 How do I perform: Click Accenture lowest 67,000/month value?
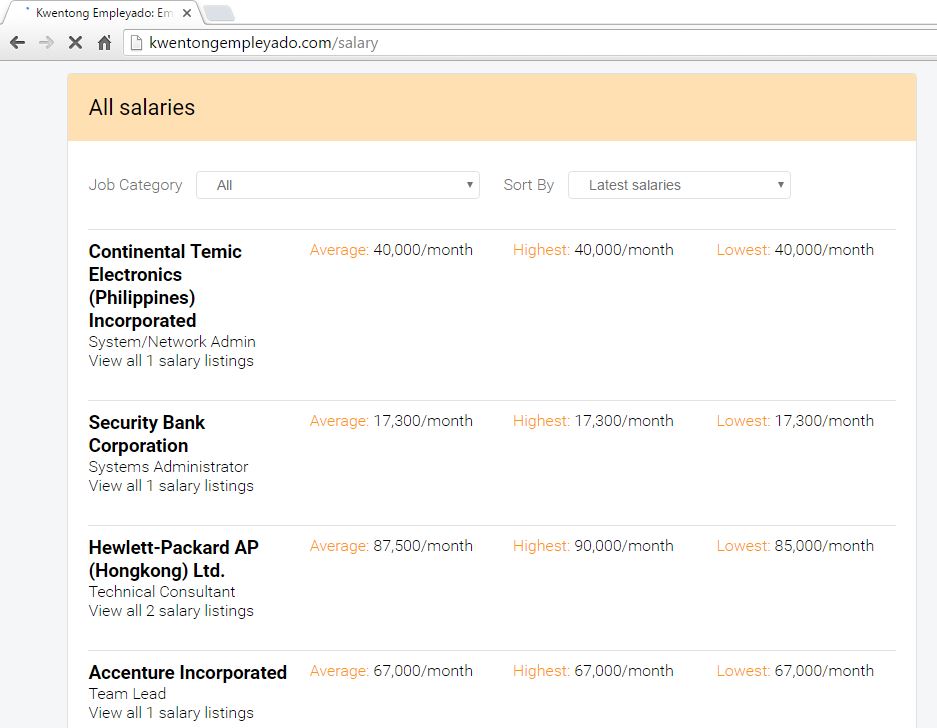point(824,671)
